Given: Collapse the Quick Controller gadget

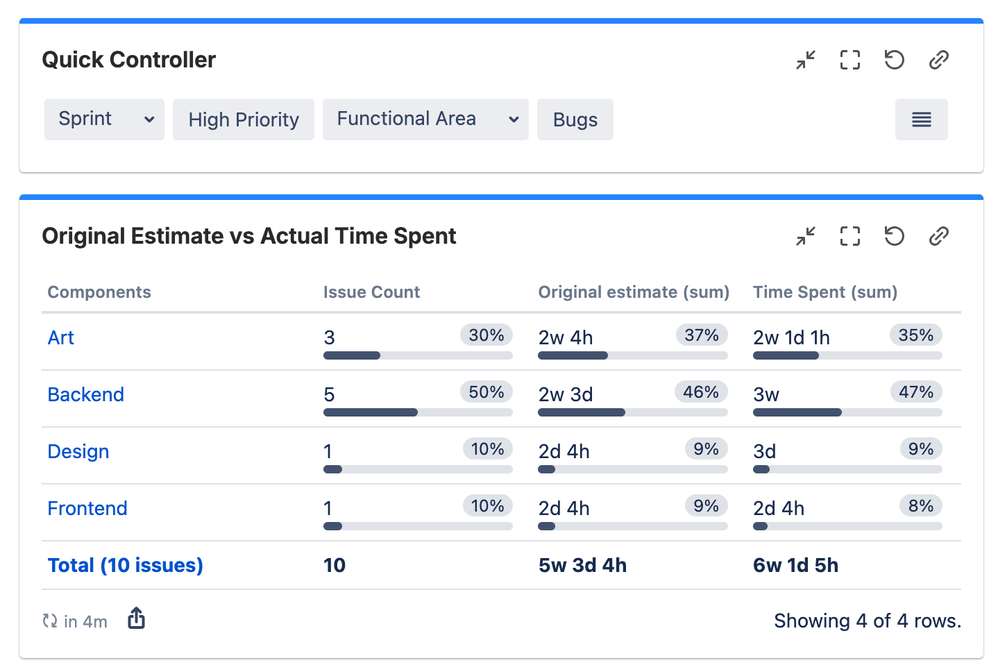Looking at the screenshot, I should 805,60.
